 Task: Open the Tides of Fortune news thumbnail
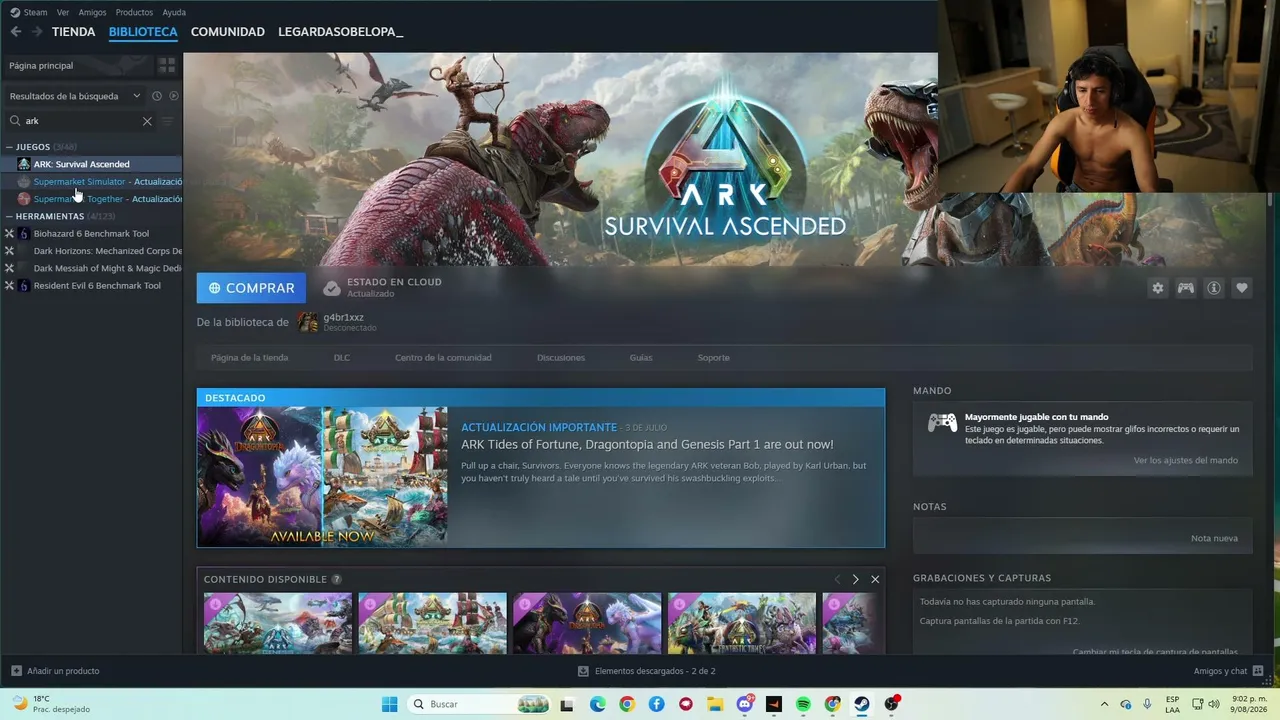(x=322, y=477)
